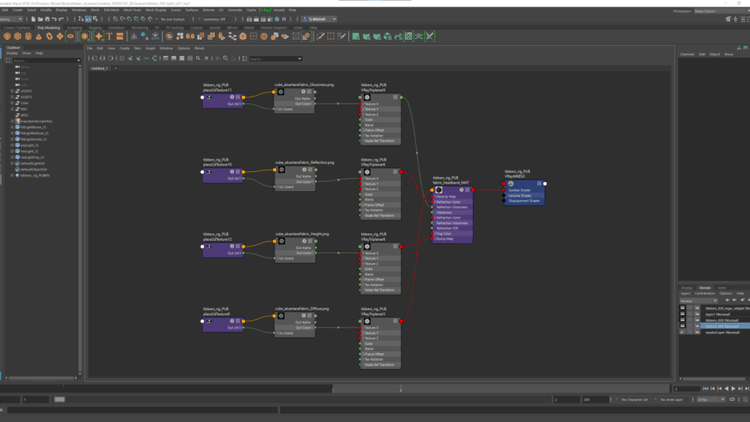
Task: Click the redo arrow in the status line
Action: click(x=61, y=19)
